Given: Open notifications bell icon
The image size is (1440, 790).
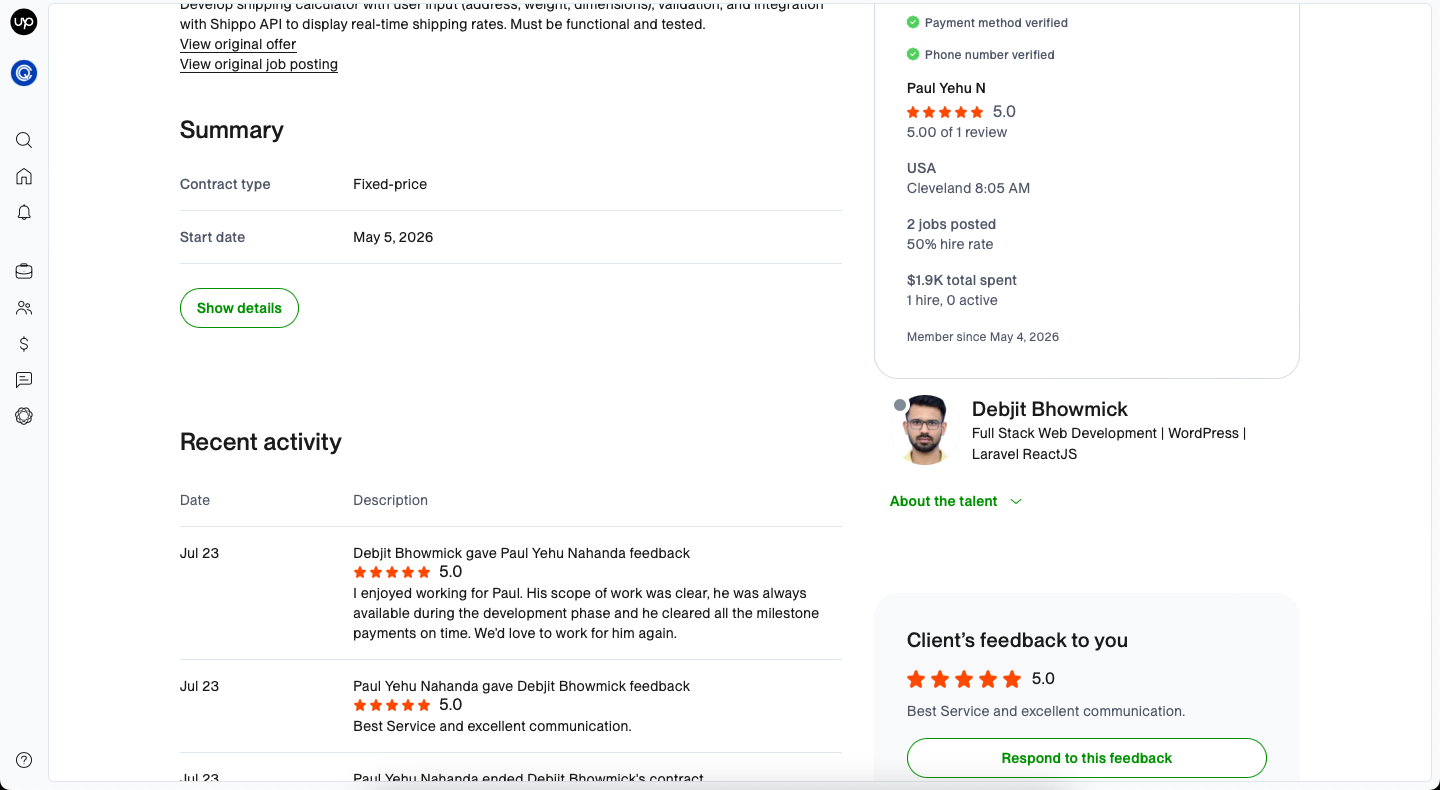Looking at the screenshot, I should coord(24,212).
